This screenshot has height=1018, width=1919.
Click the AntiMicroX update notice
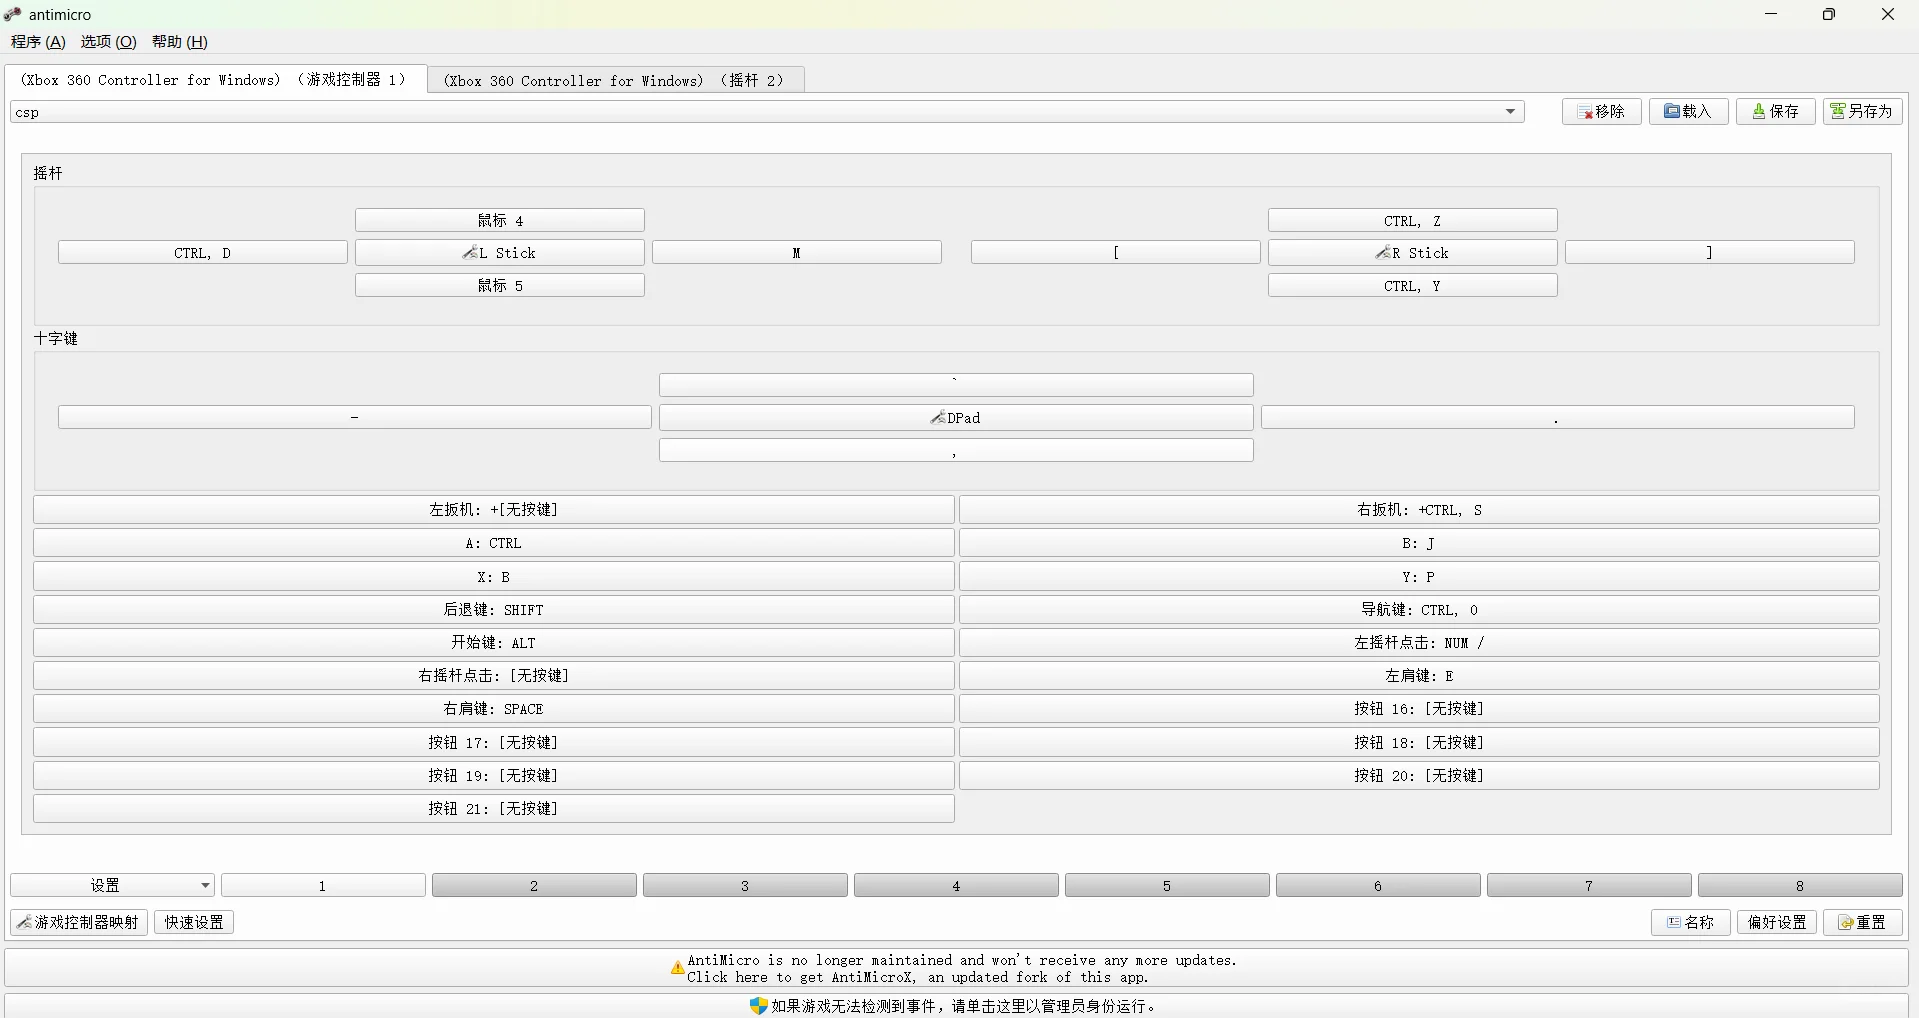click(957, 968)
